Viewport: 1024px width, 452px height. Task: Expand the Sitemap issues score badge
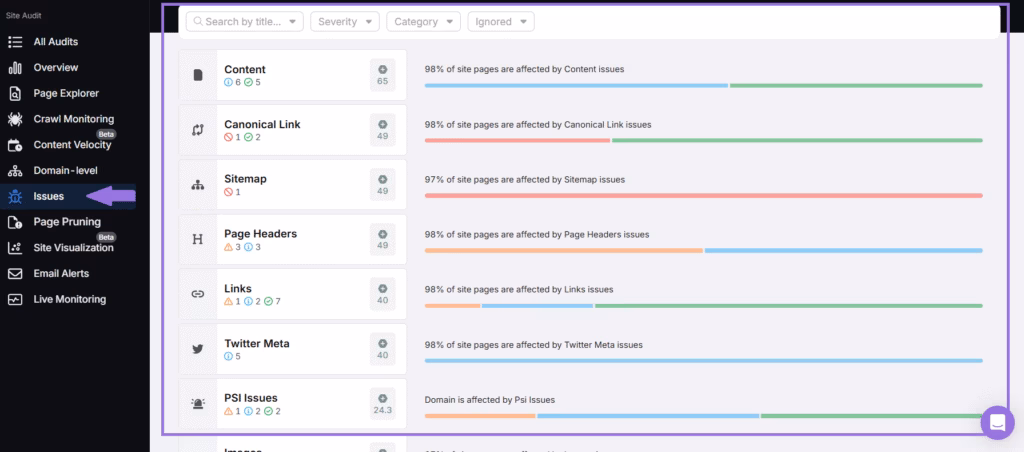coord(382,185)
